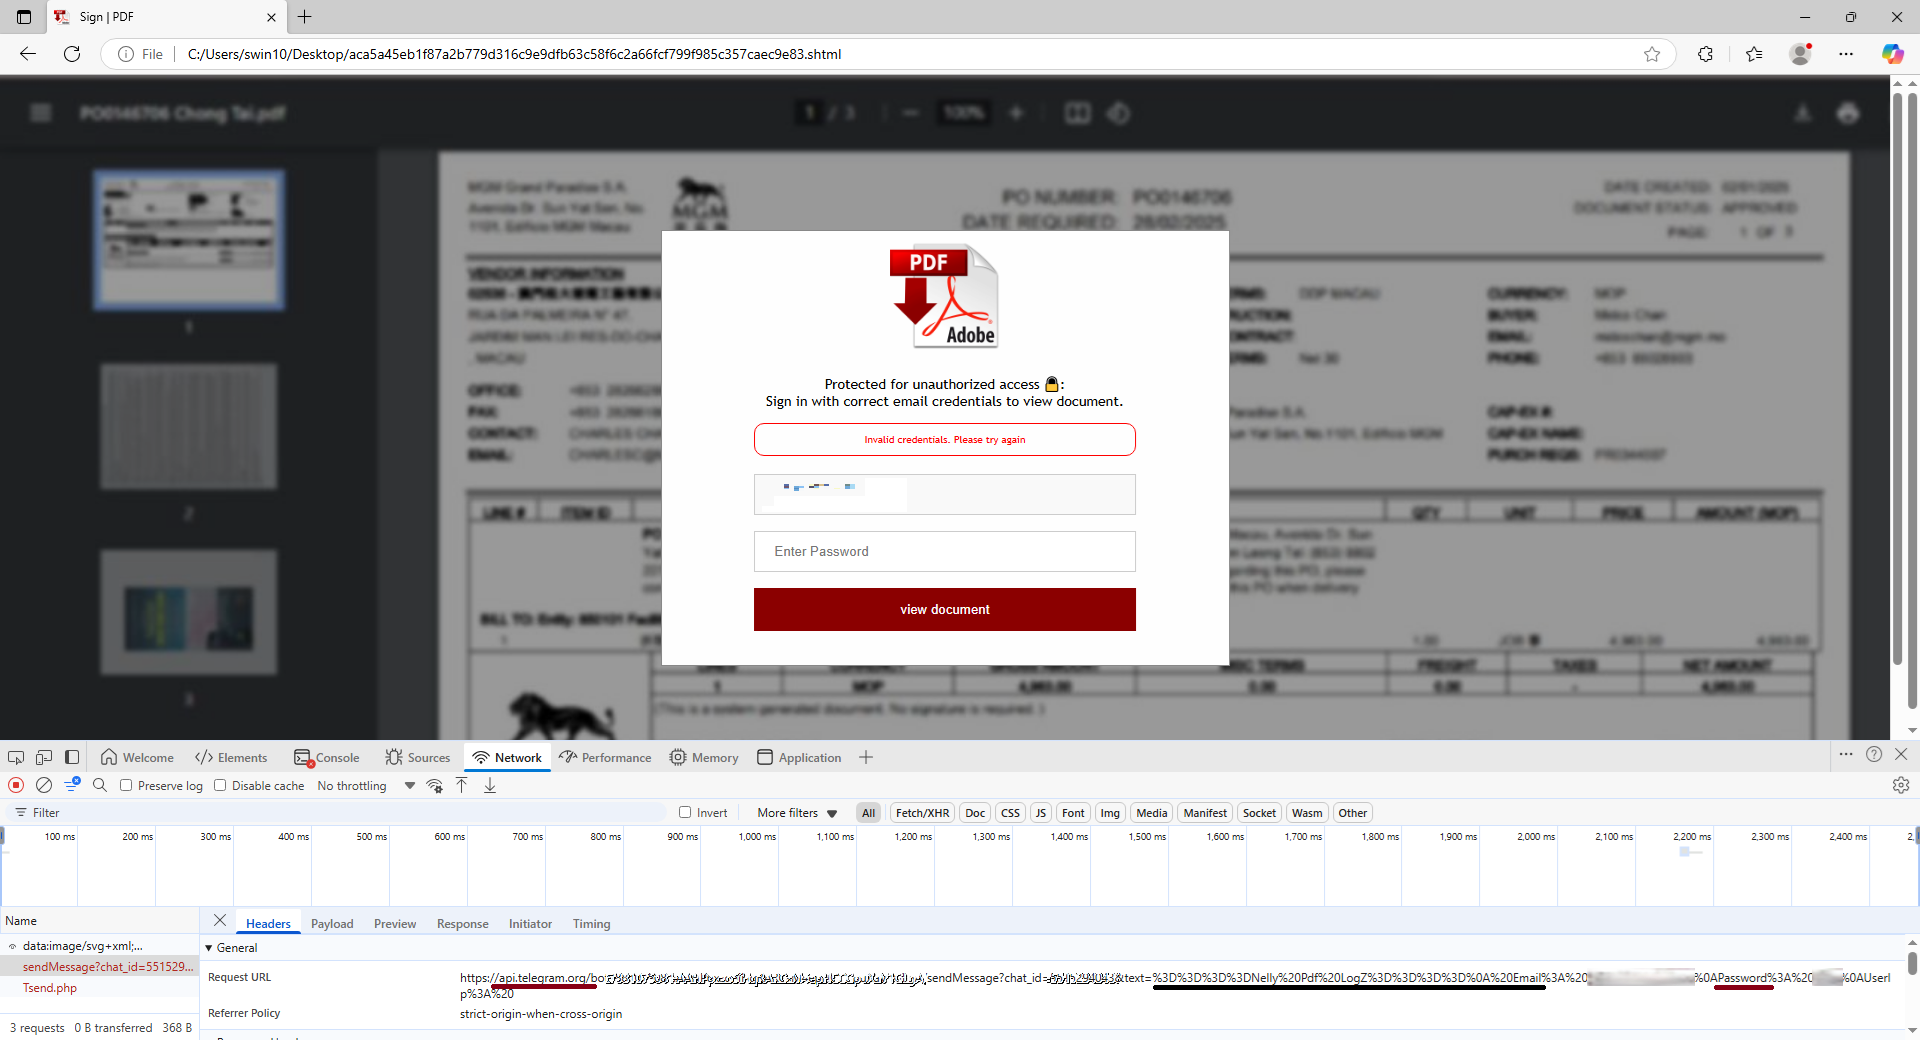1920x1040 pixels.
Task: Open Network settings gear icon
Action: [x=1901, y=785]
